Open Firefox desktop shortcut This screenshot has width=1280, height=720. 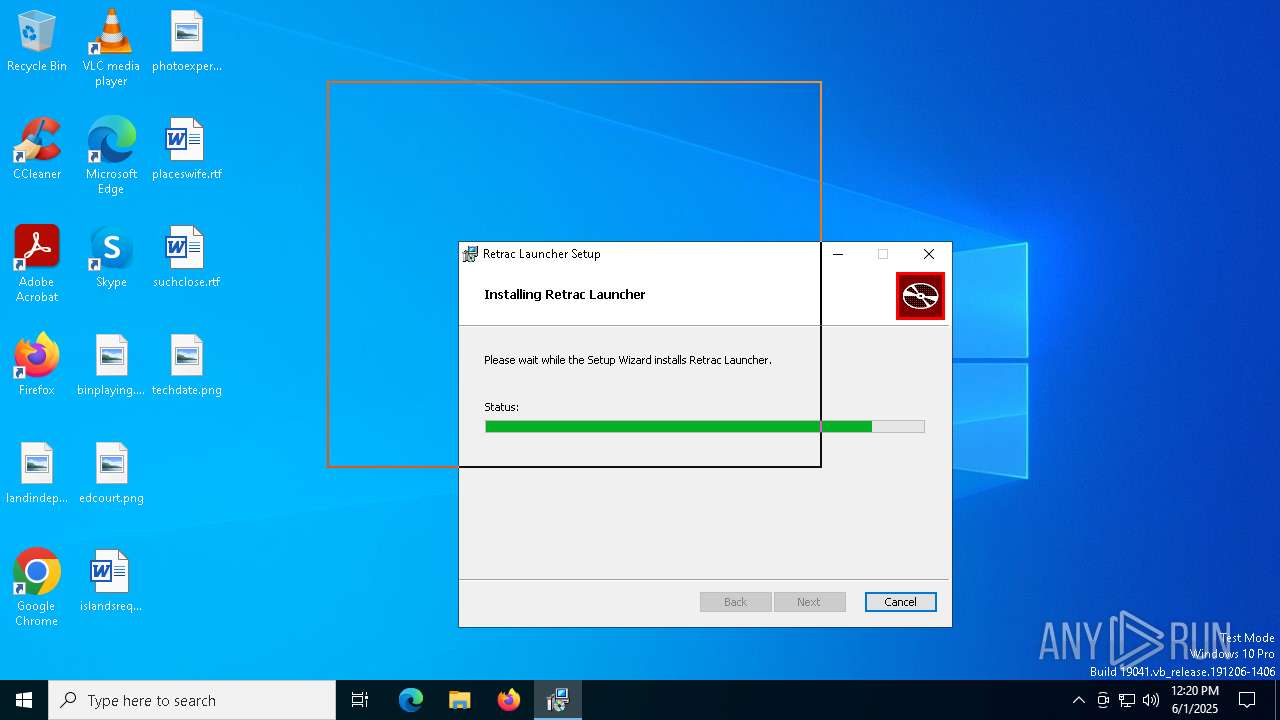[37, 366]
